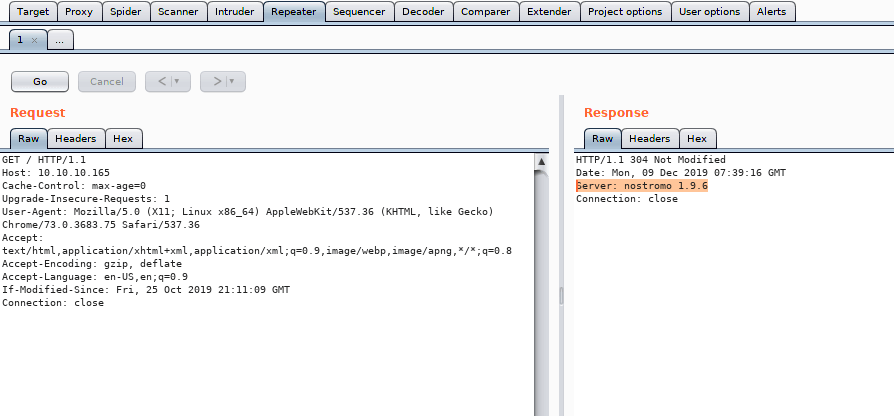Switch to Request Hex tab

click(x=123, y=138)
